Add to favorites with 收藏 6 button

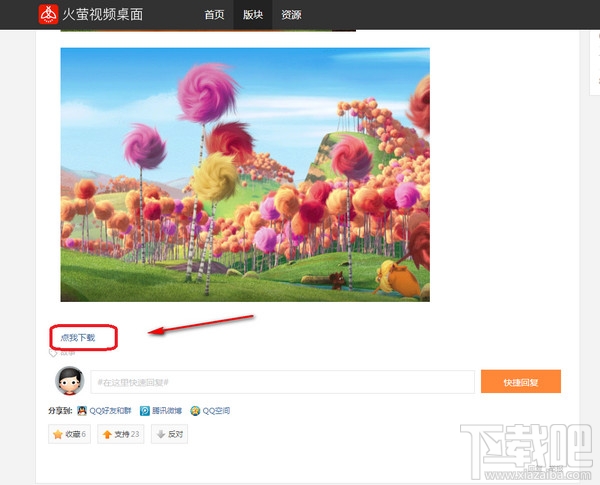[x=69, y=434]
